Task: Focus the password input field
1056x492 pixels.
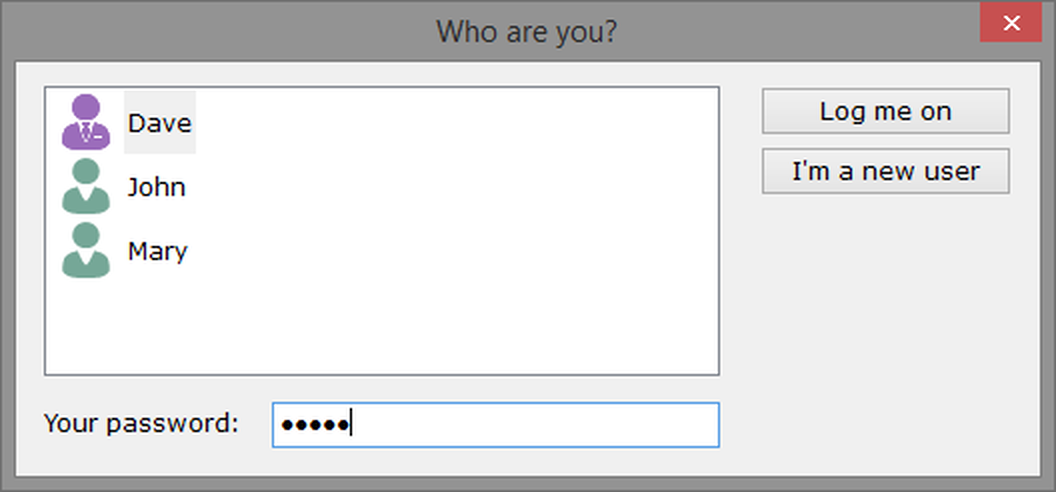Action: coord(495,424)
